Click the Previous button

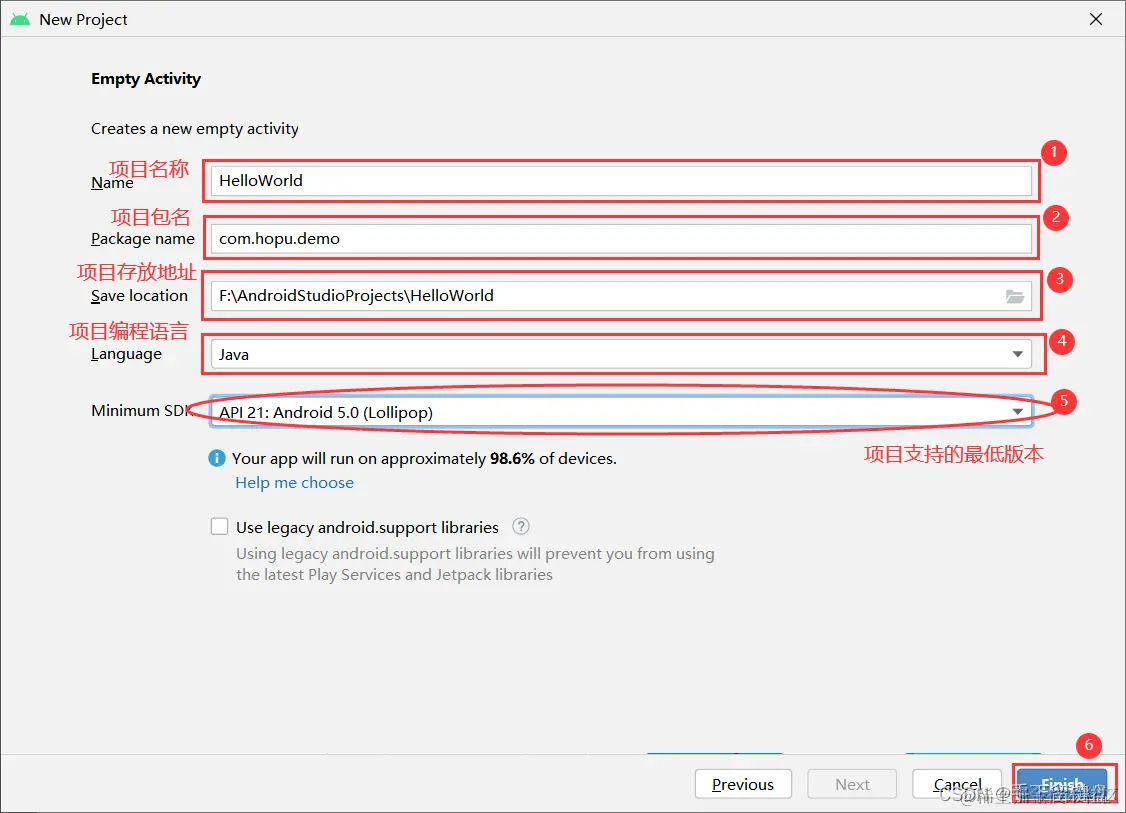(x=743, y=784)
